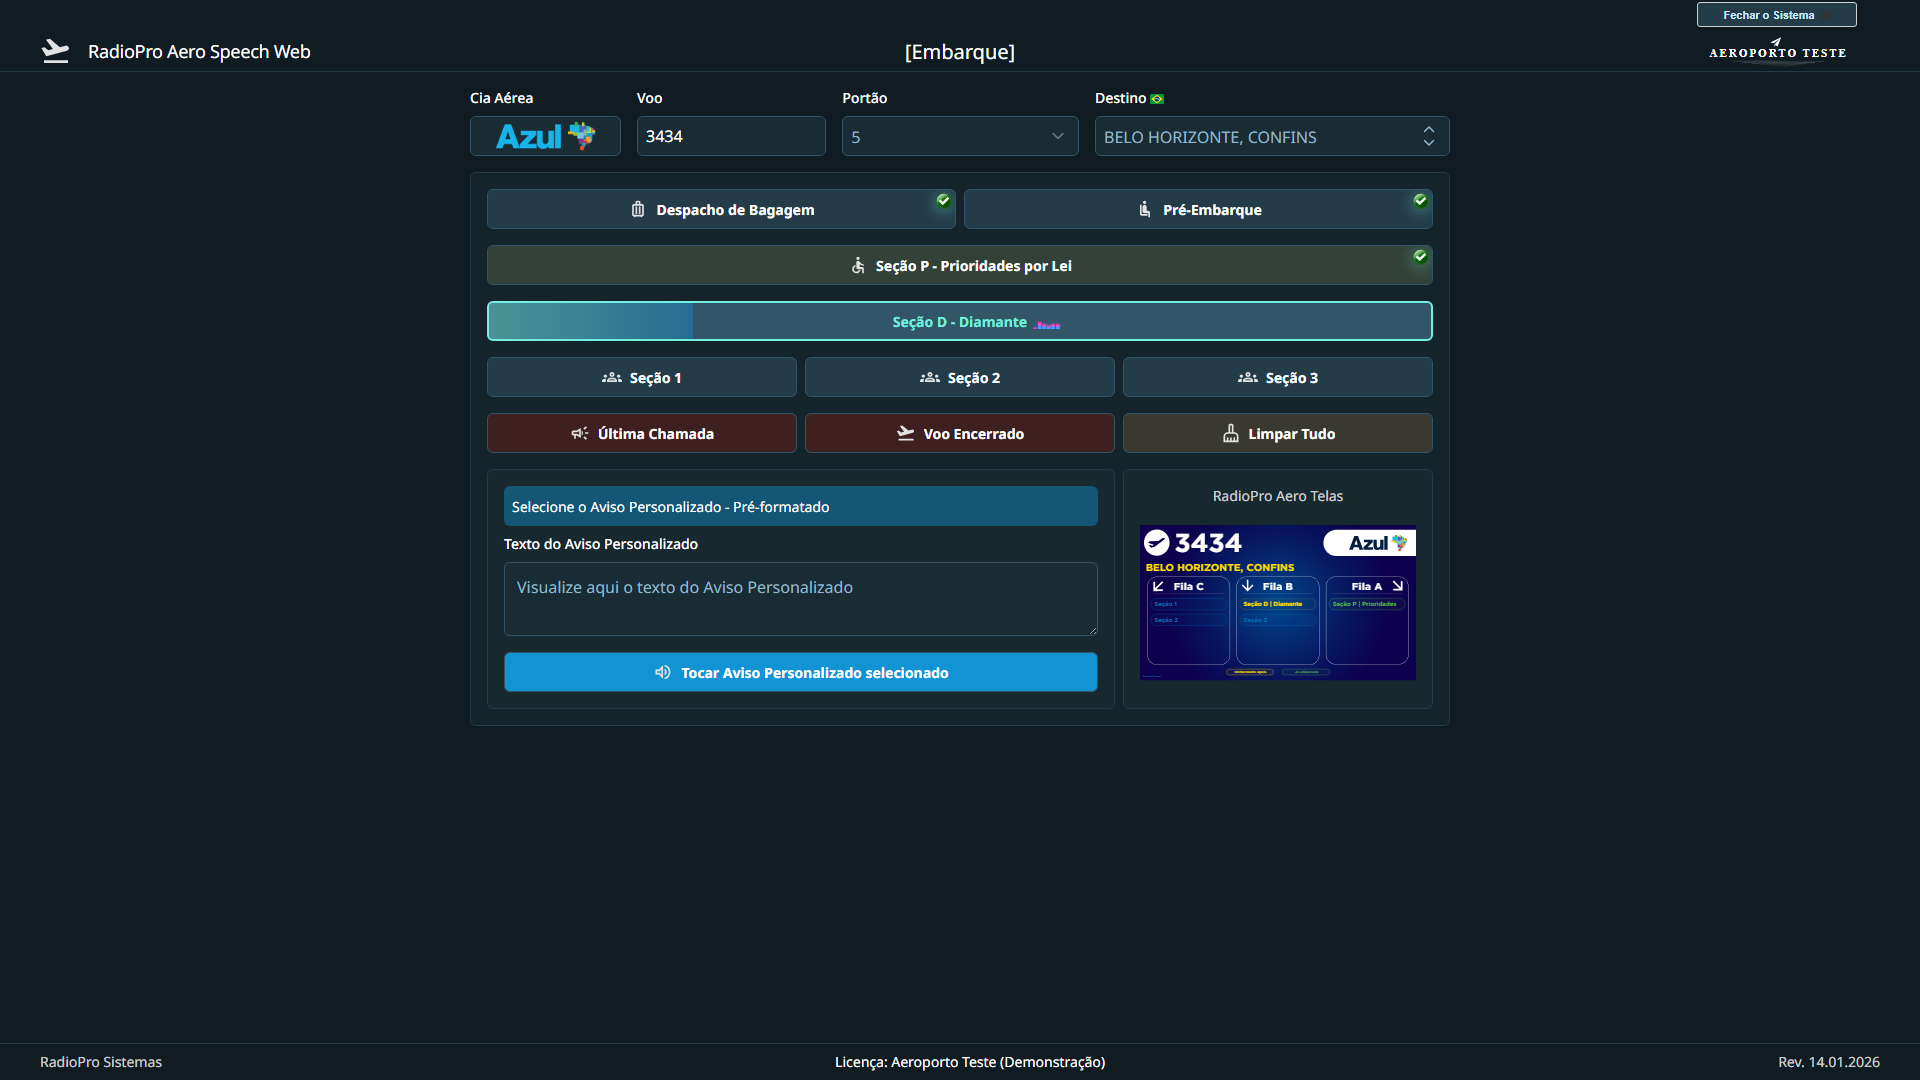The image size is (1920, 1080).
Task: Click Tocar Aviso Personalizado selecionado
Action: click(800, 672)
